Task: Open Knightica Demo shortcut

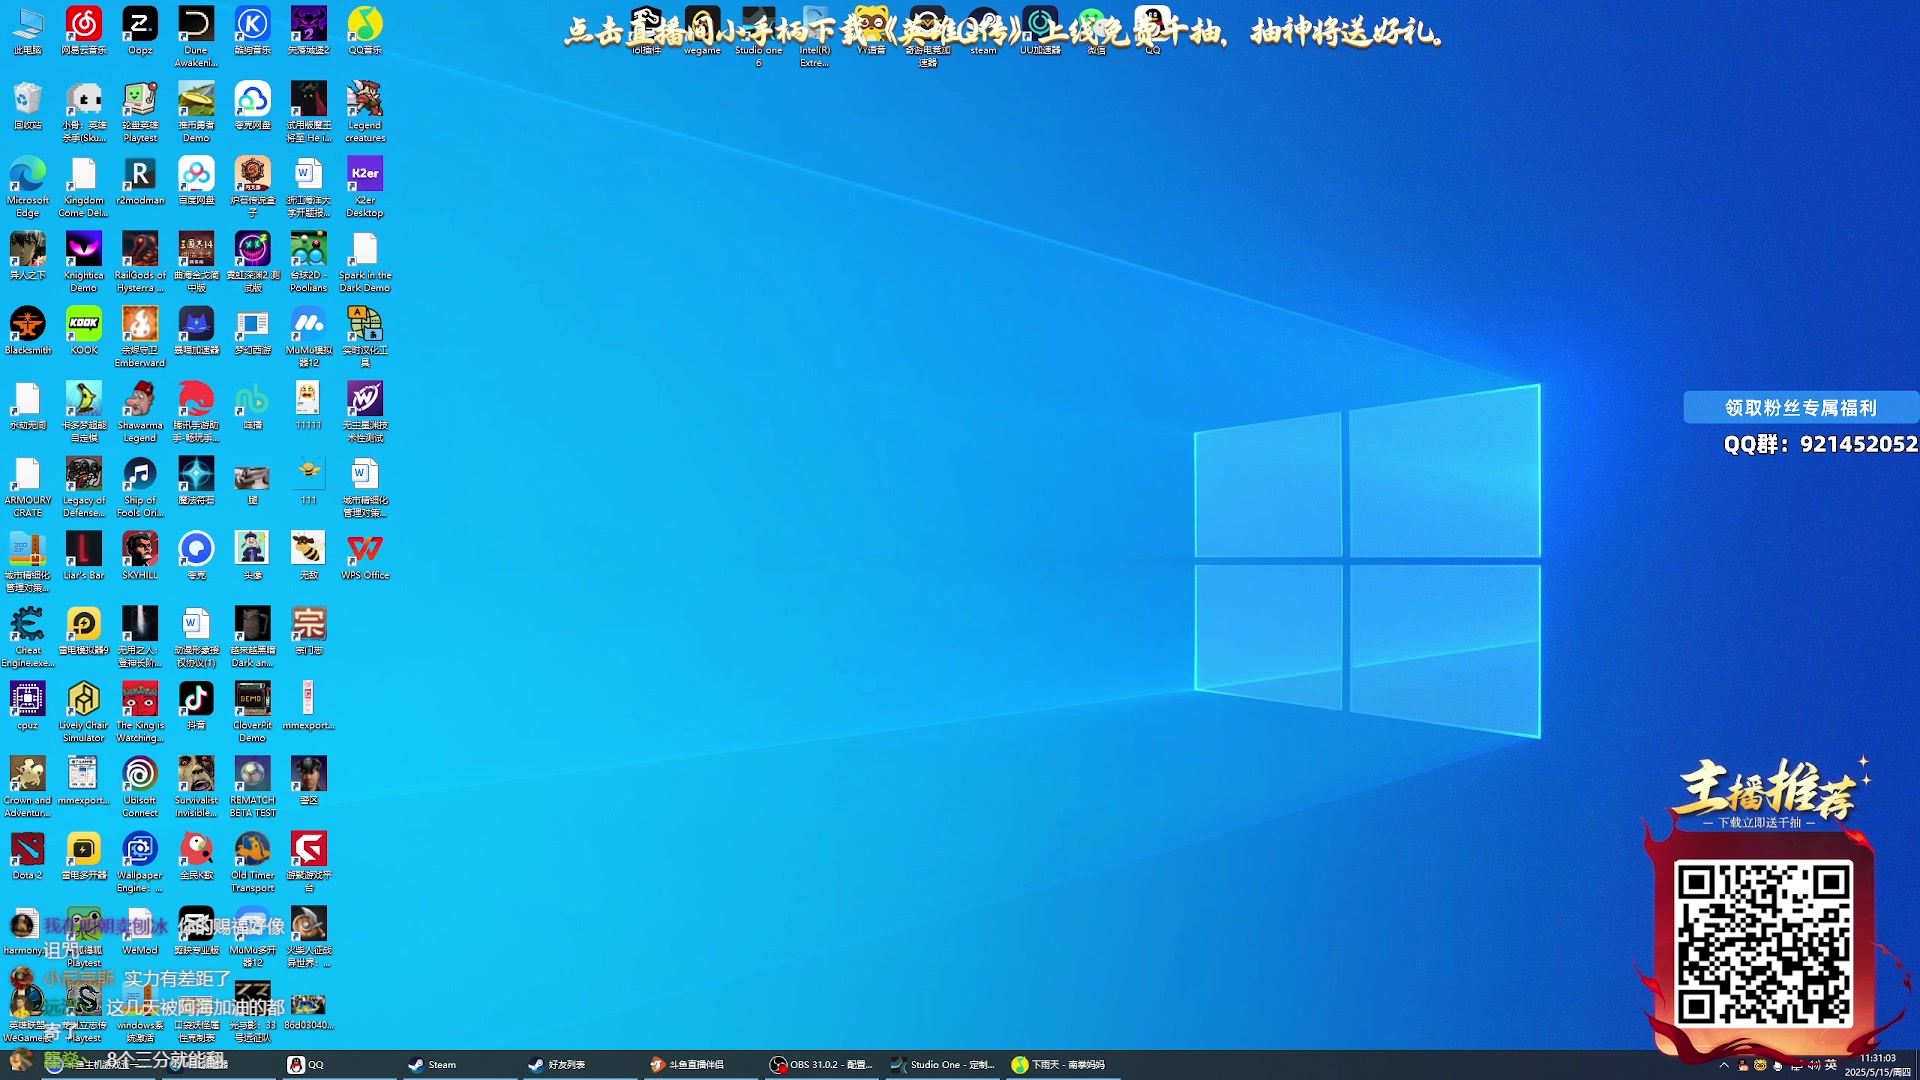Action: [84, 262]
